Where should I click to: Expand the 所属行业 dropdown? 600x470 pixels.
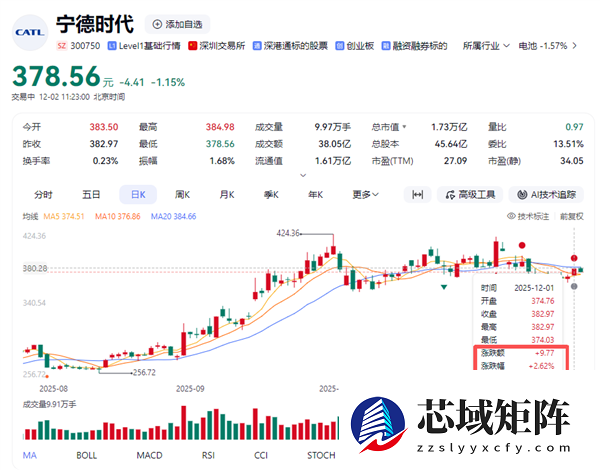(486, 46)
